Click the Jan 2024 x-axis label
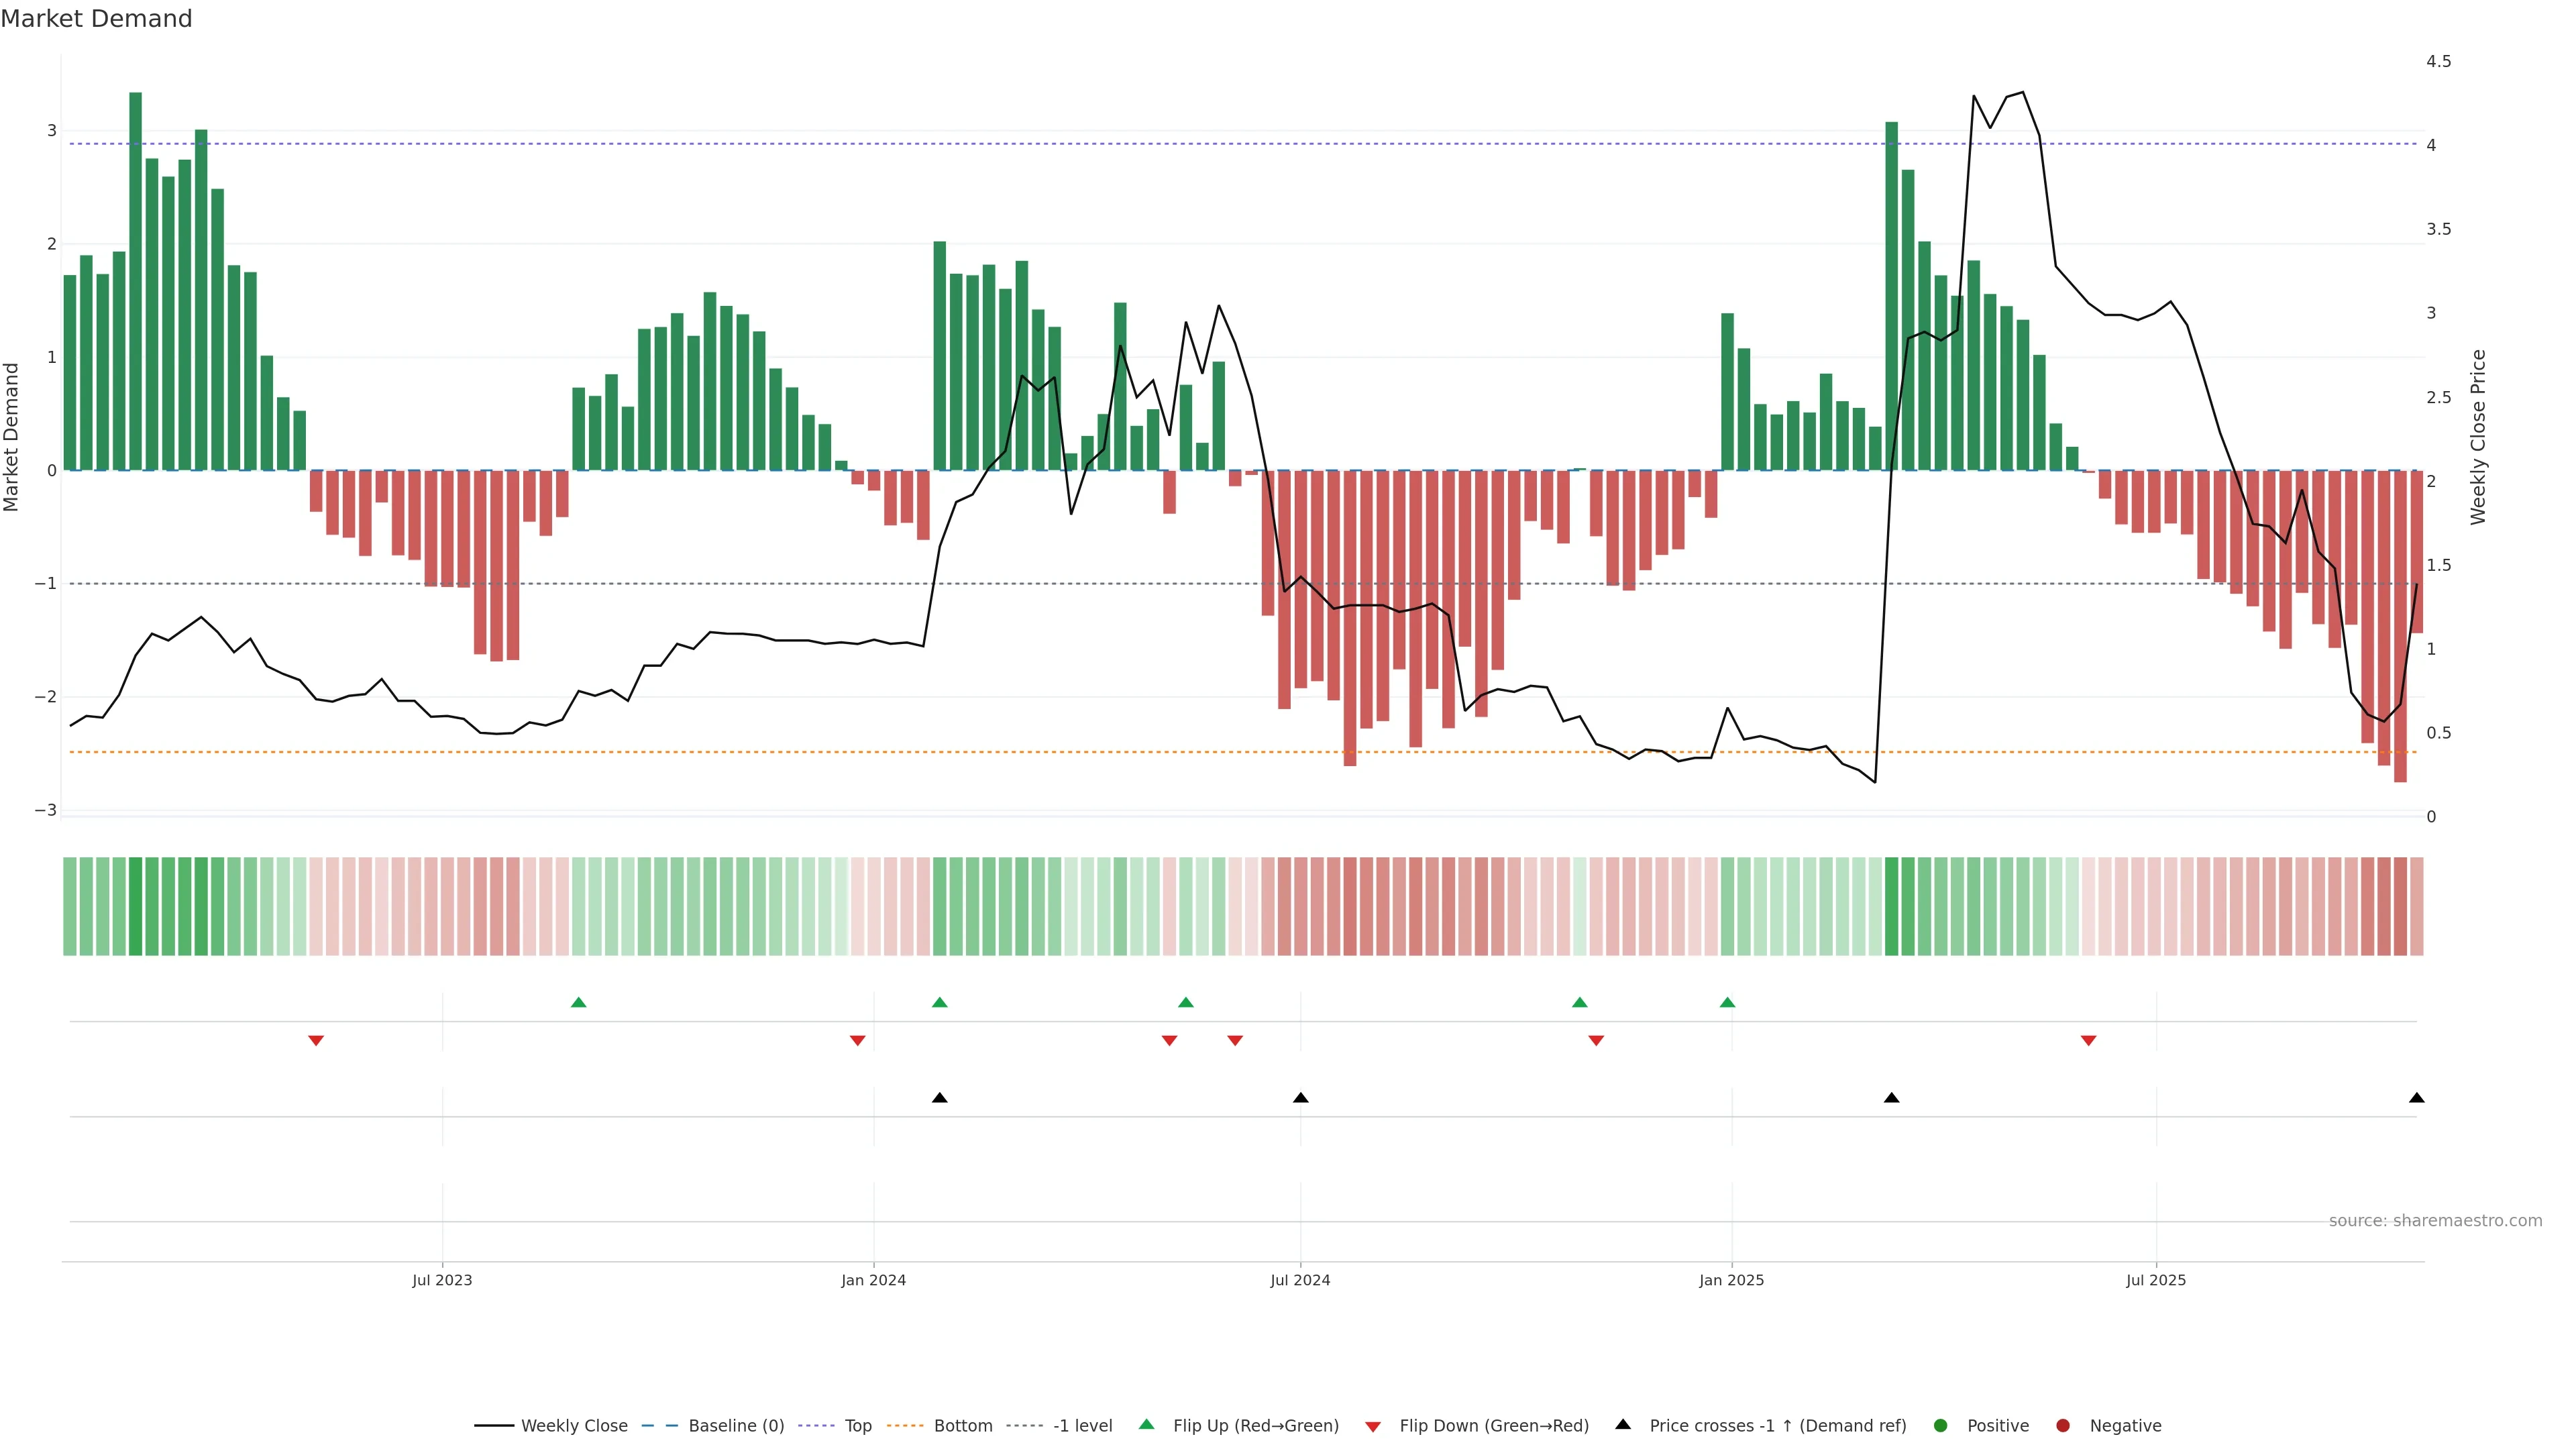Screen dimensions: 2576x1449 click(873, 1280)
